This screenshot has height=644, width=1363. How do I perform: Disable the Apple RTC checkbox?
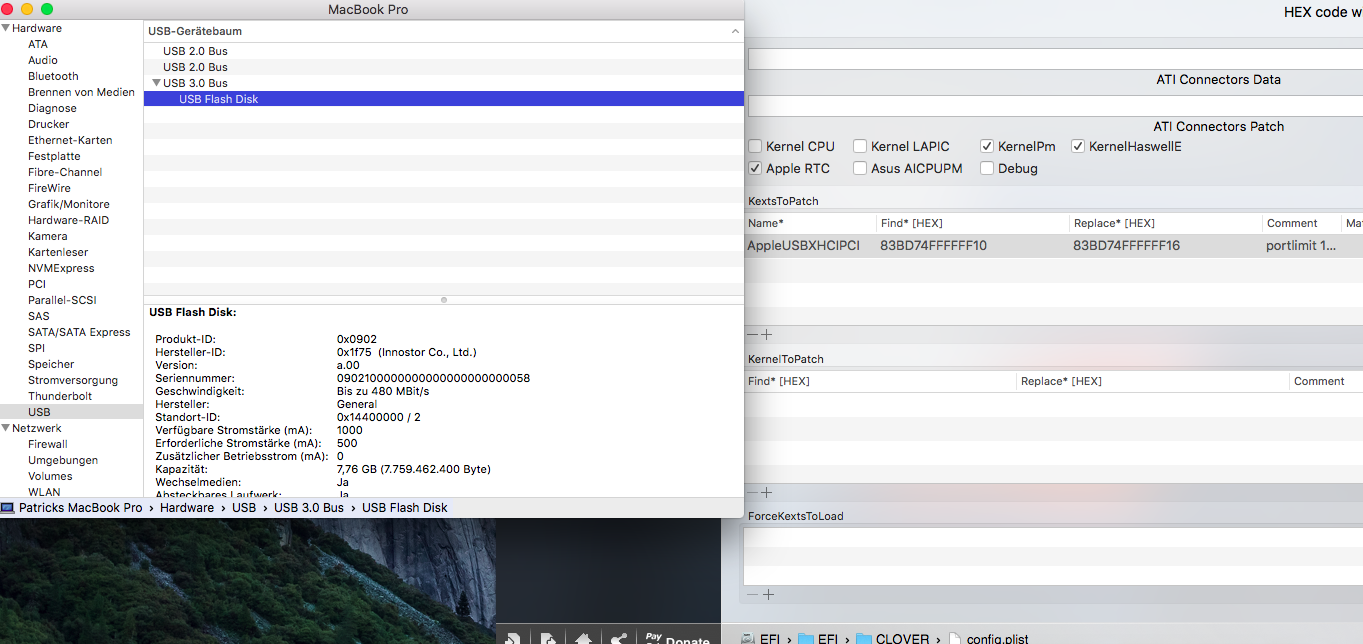[x=755, y=168]
